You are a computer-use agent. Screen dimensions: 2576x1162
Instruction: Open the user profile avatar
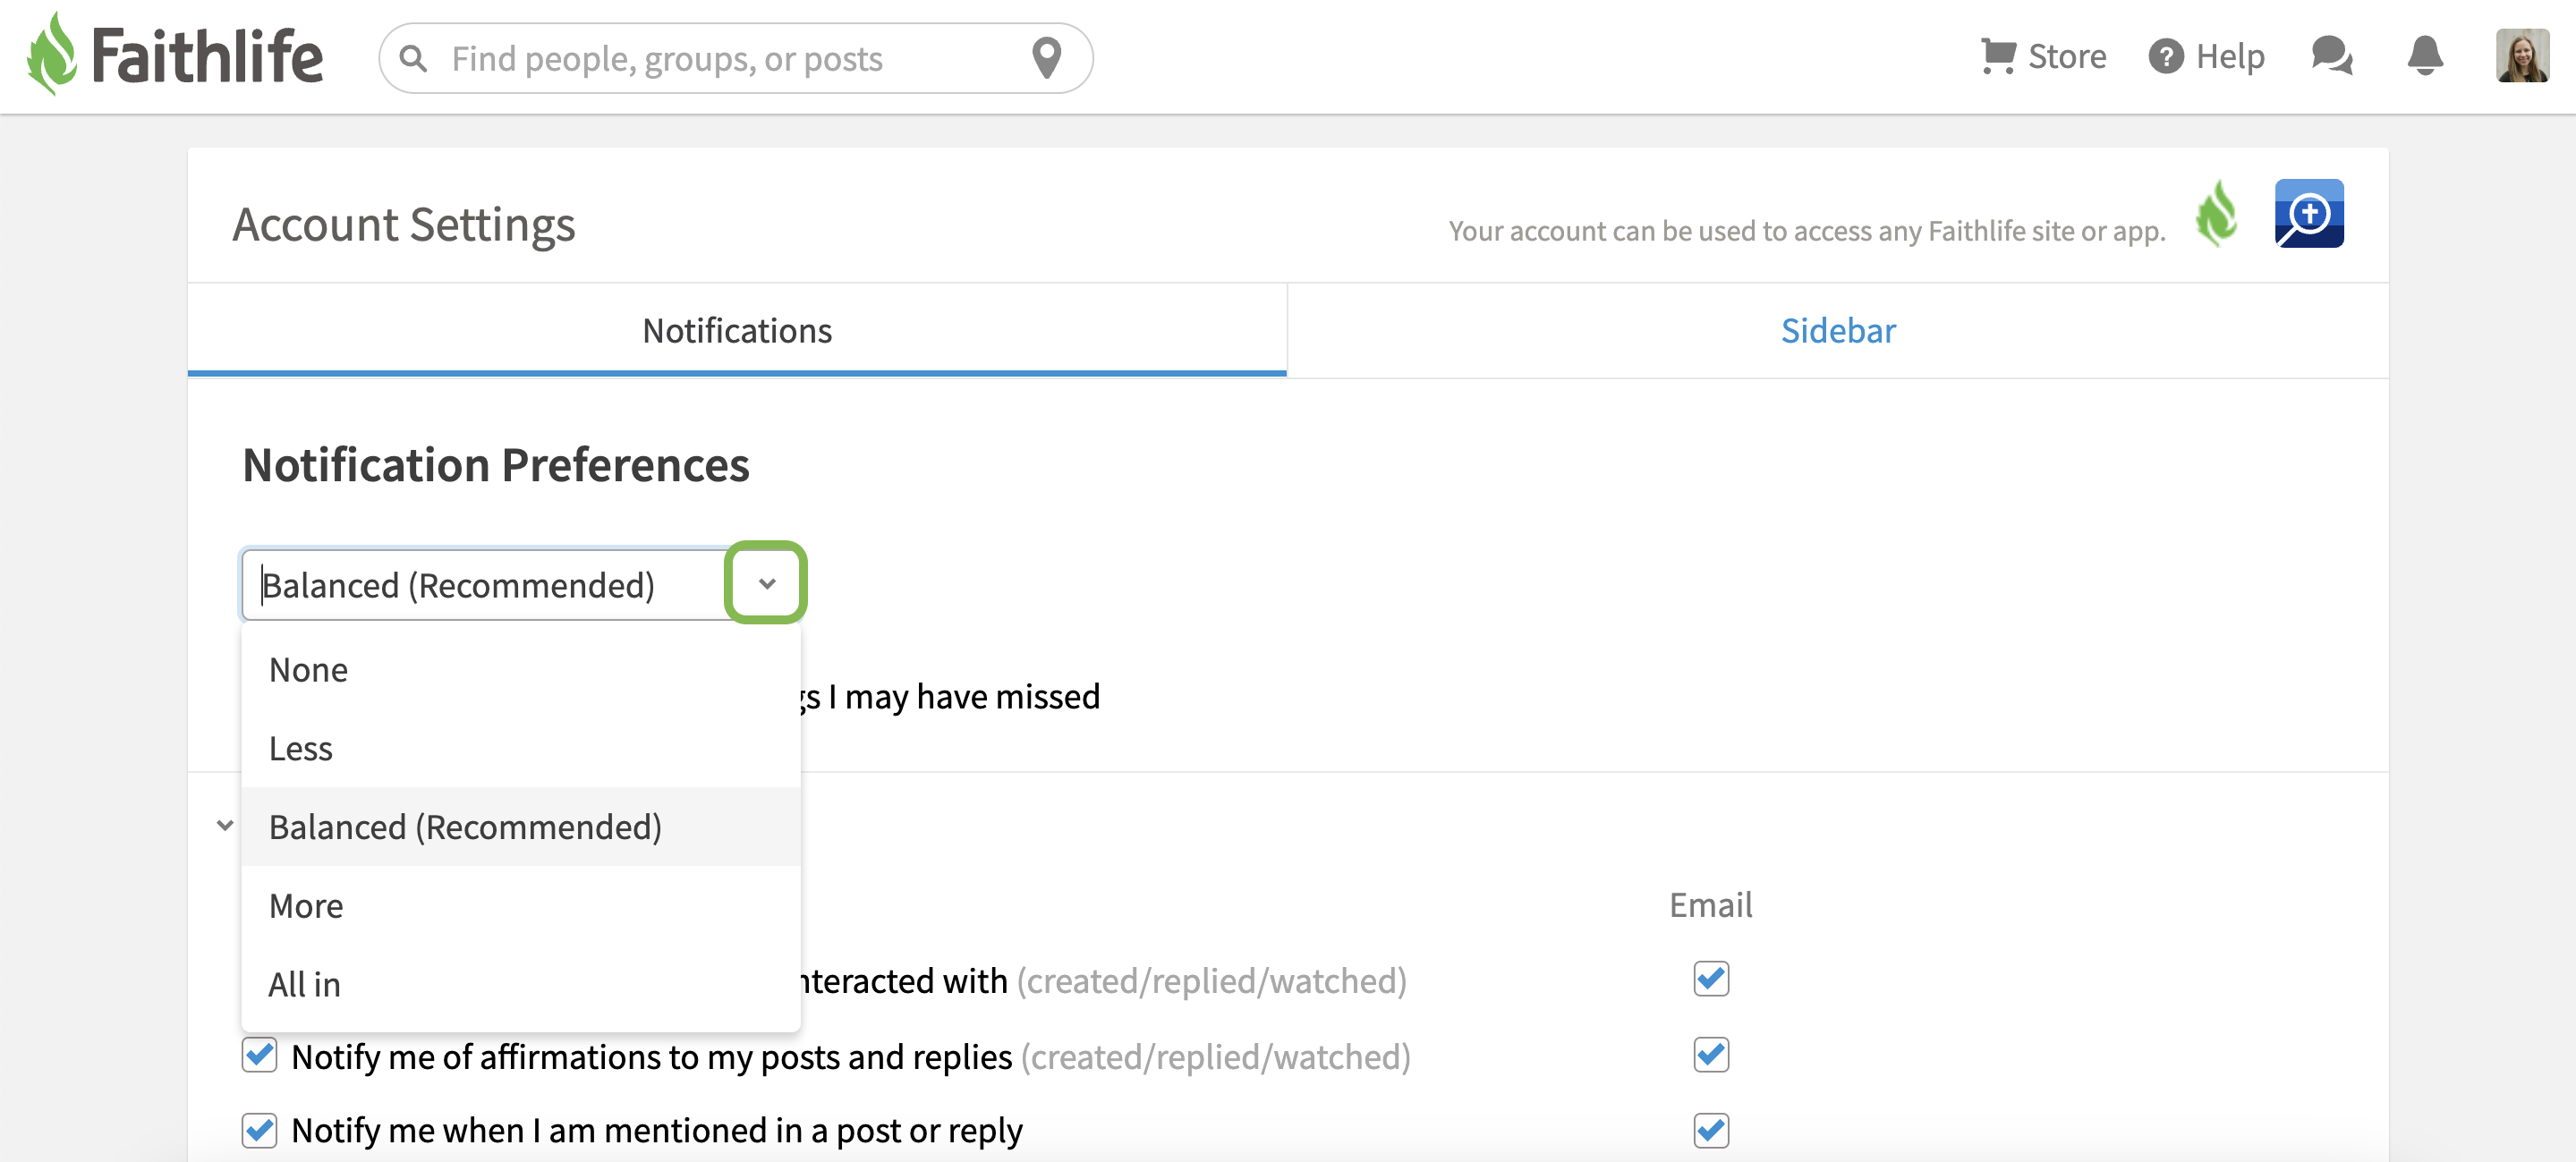click(x=2522, y=56)
